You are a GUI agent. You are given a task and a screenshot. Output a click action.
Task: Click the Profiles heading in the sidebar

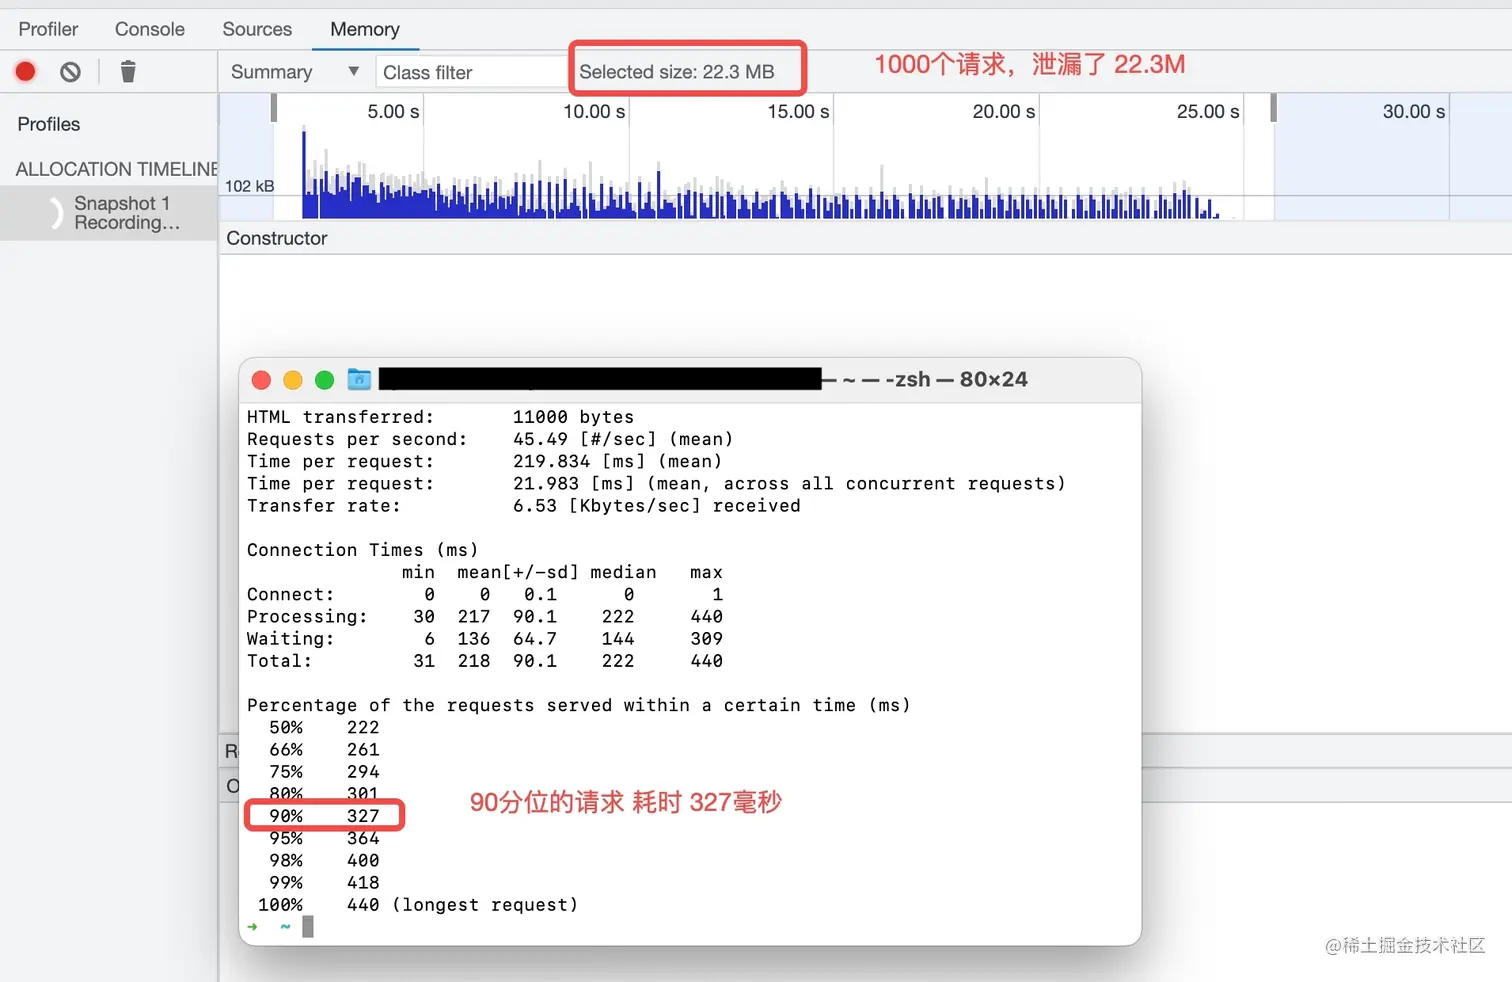point(49,124)
